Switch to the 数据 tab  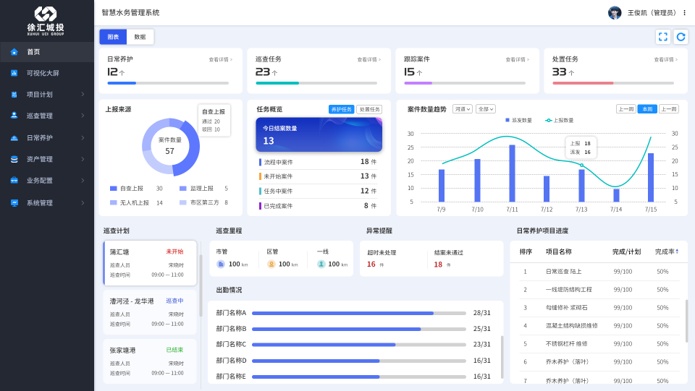[x=140, y=37]
